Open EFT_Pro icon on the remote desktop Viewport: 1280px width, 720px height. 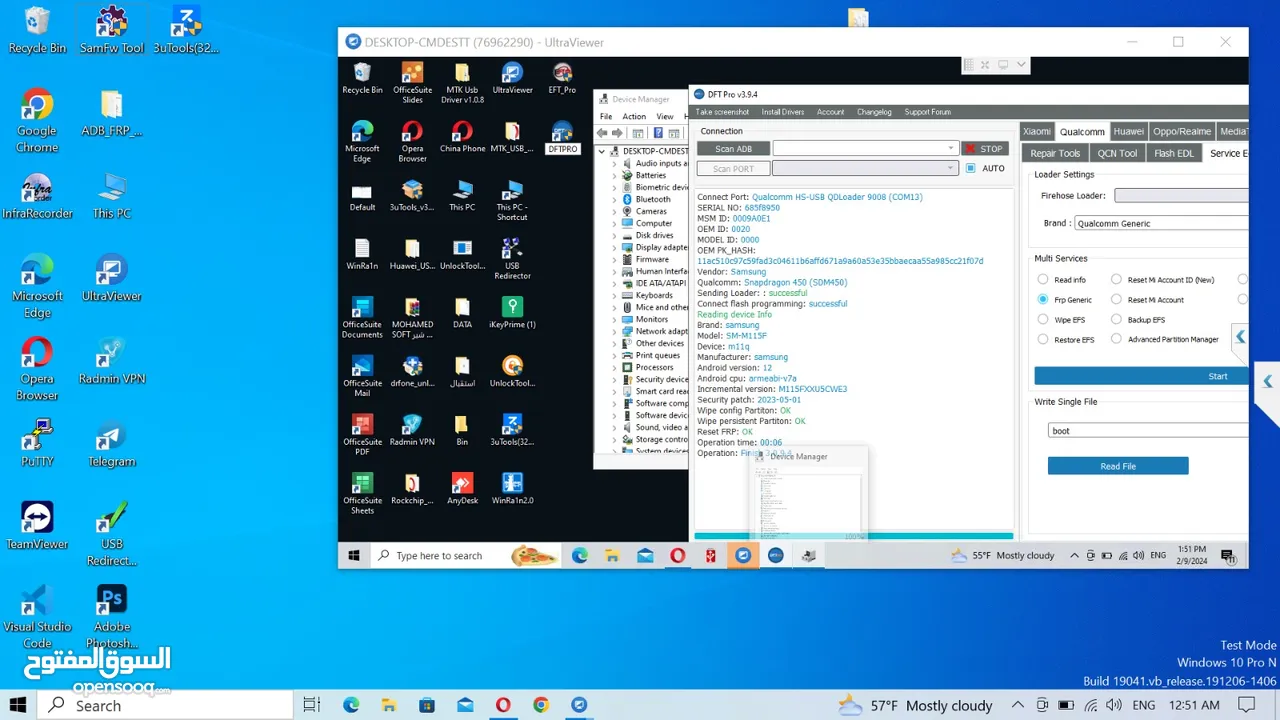pos(562,78)
